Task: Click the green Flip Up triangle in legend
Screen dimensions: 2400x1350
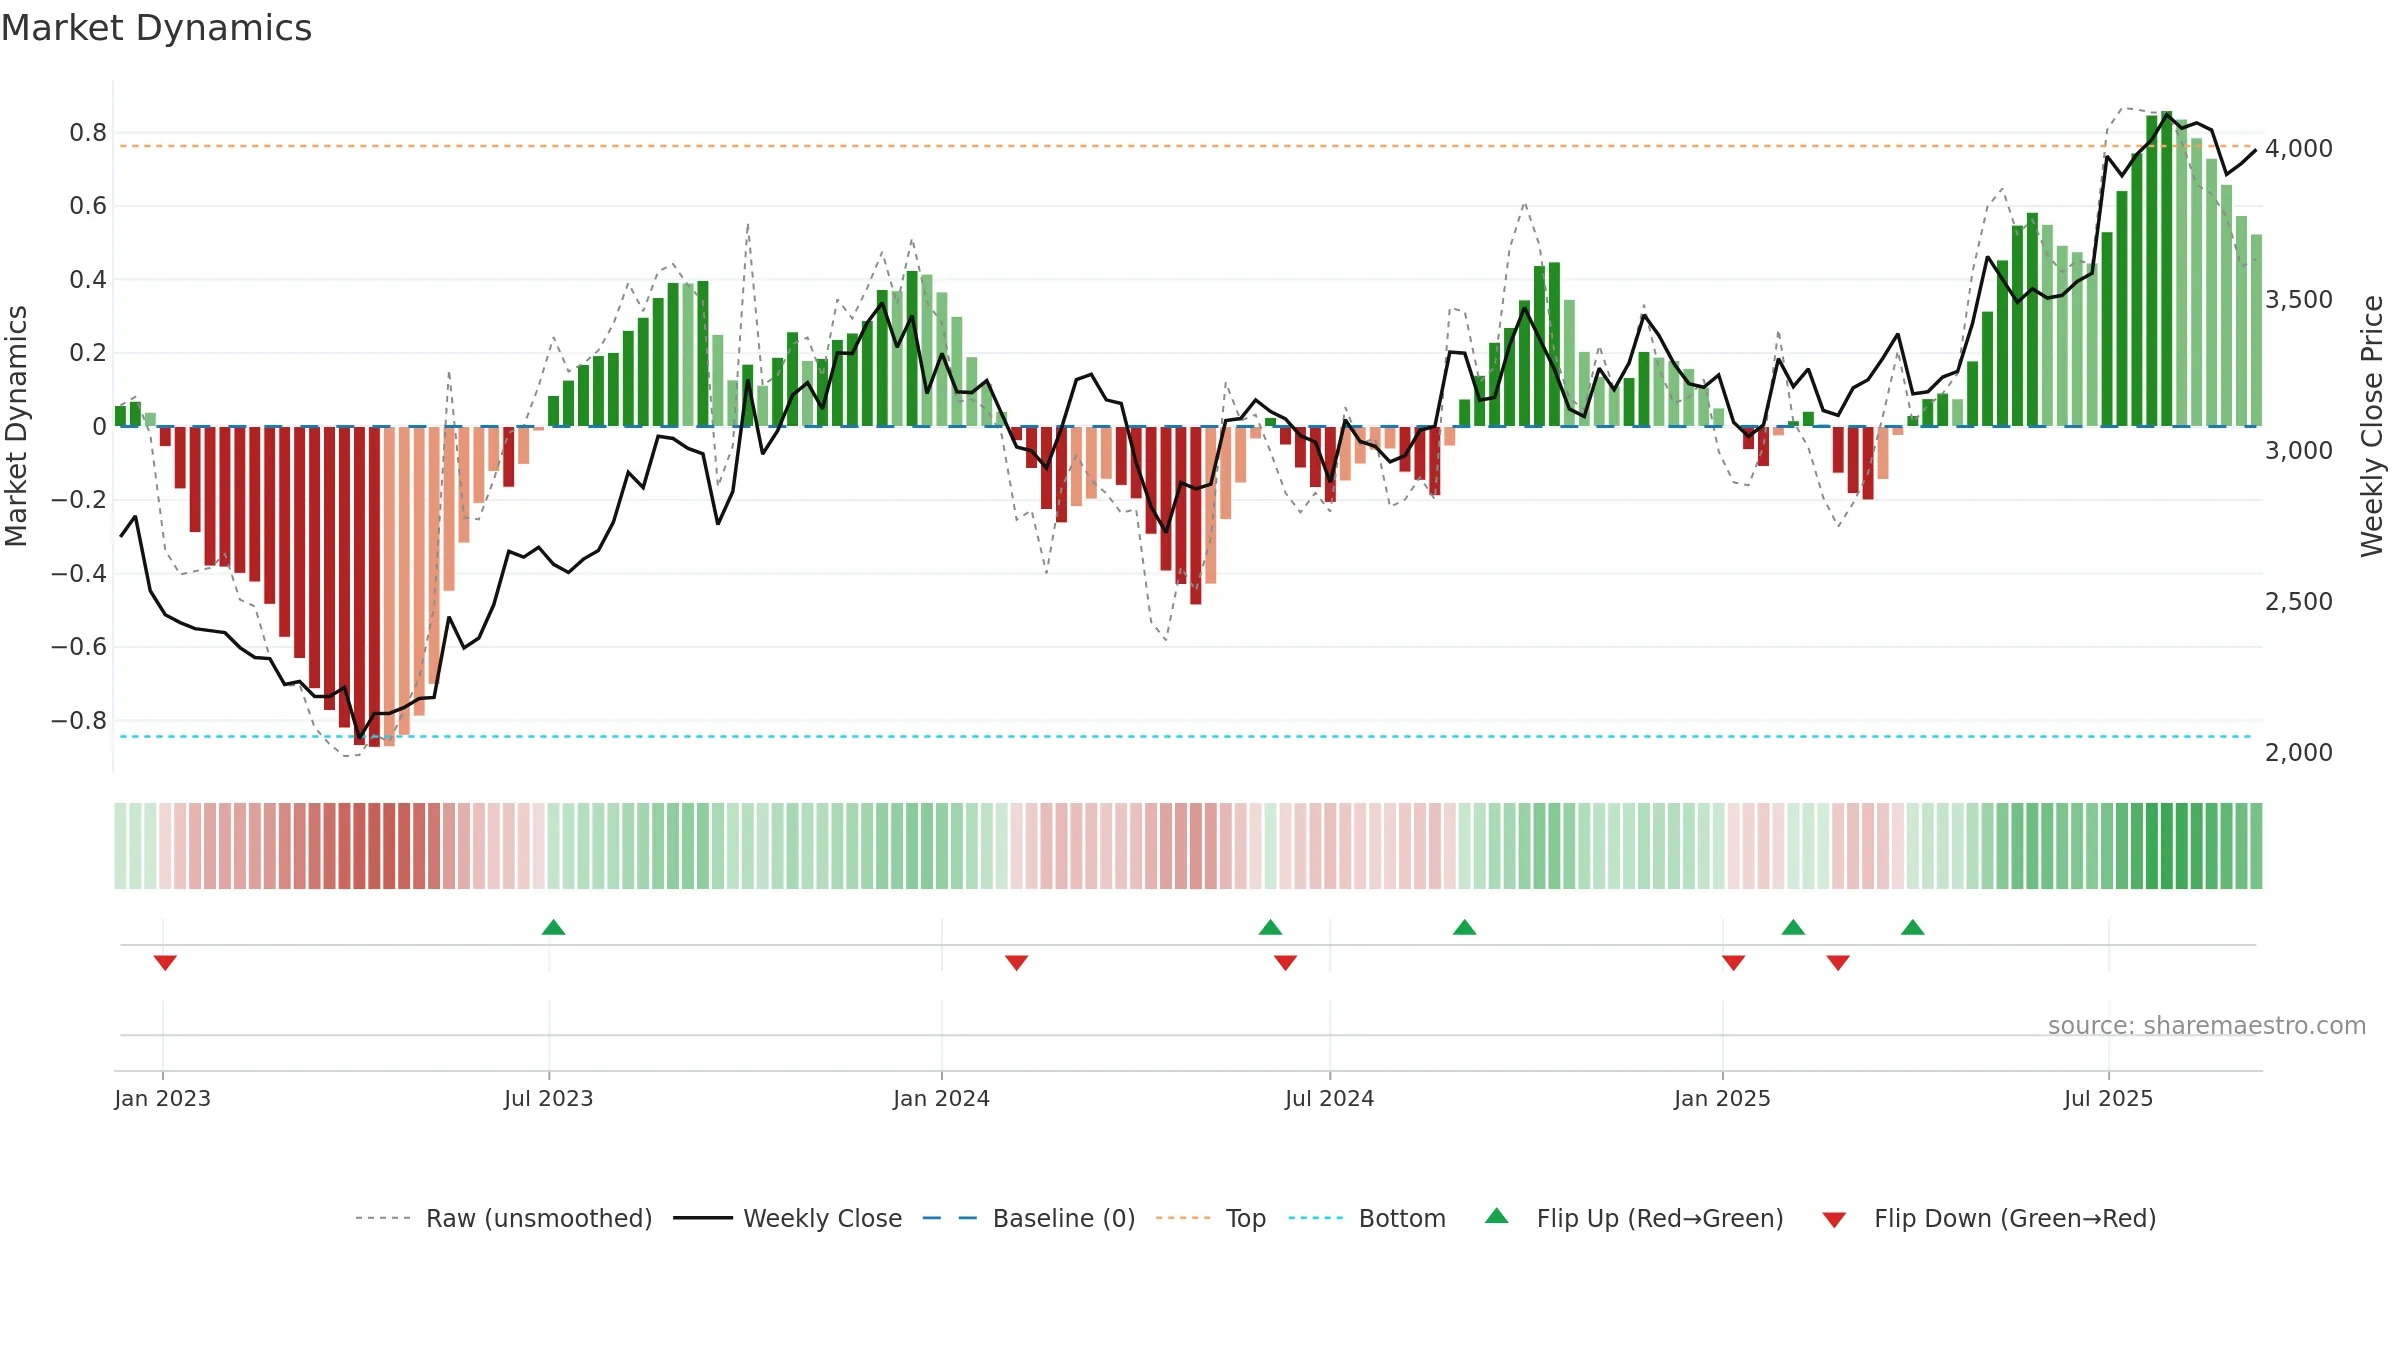Action: (x=1496, y=1216)
